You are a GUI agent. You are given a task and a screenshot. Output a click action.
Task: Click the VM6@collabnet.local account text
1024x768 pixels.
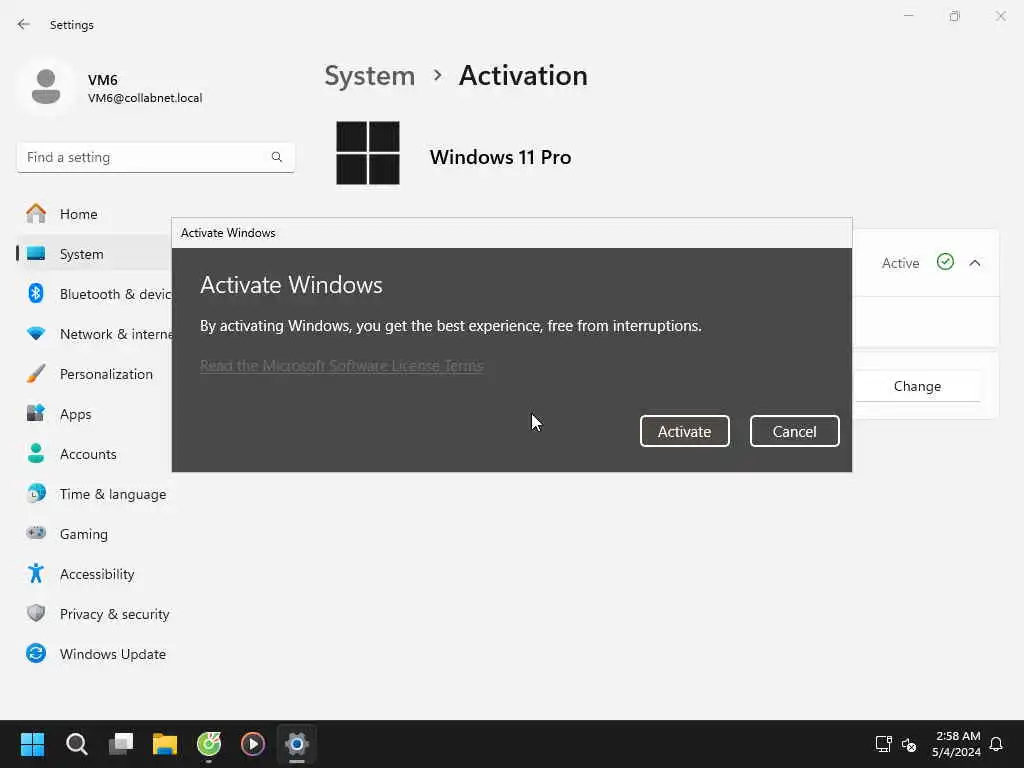coord(145,98)
